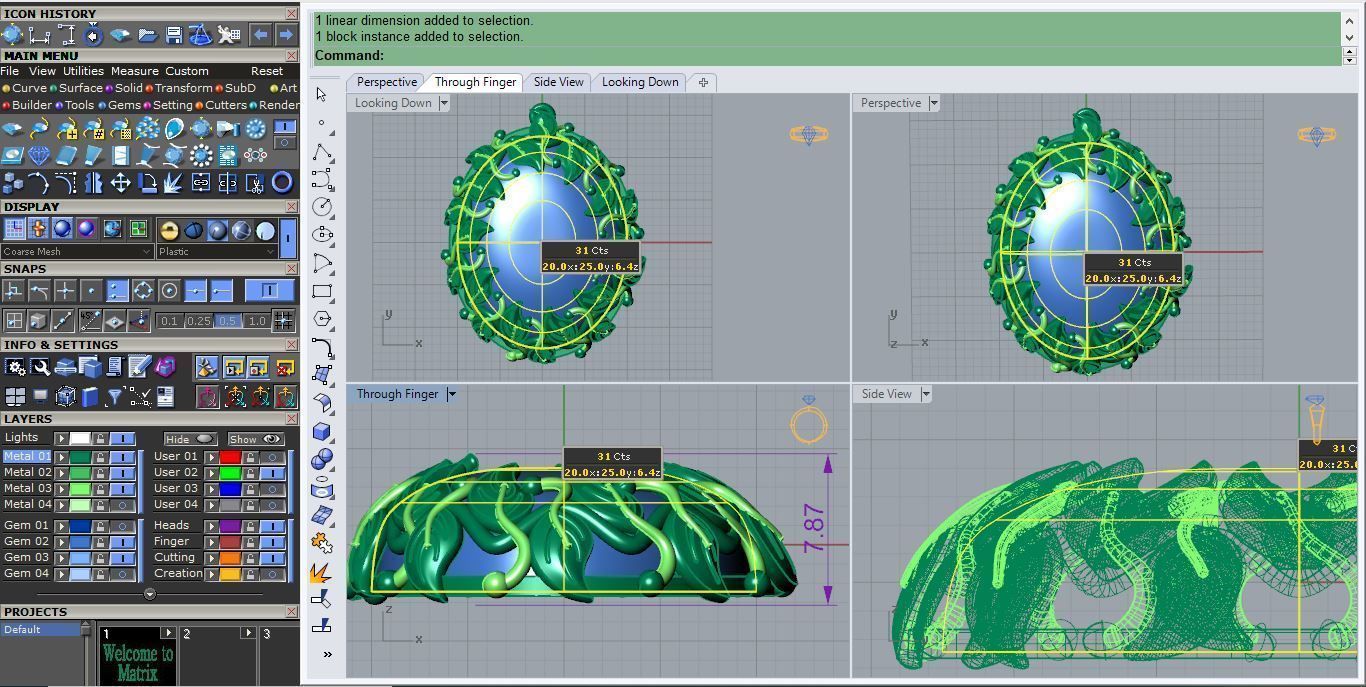Click the shaded blue sphere display mode

coord(62,229)
